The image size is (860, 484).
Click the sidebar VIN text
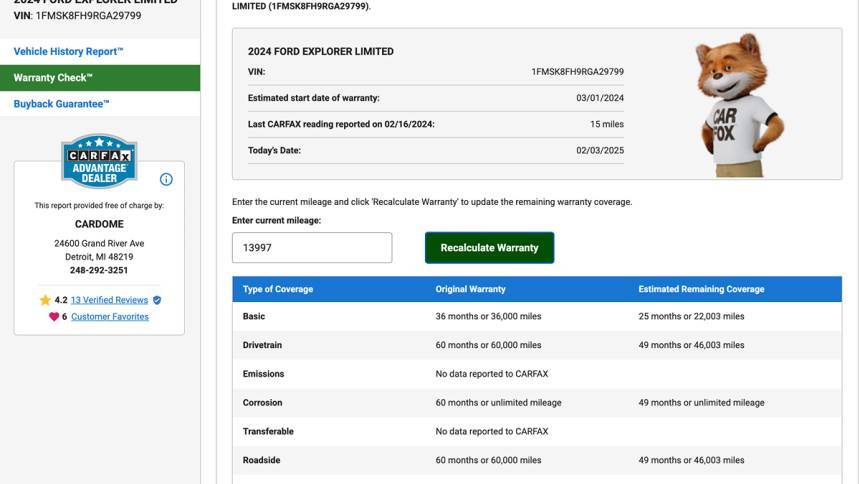point(77,16)
